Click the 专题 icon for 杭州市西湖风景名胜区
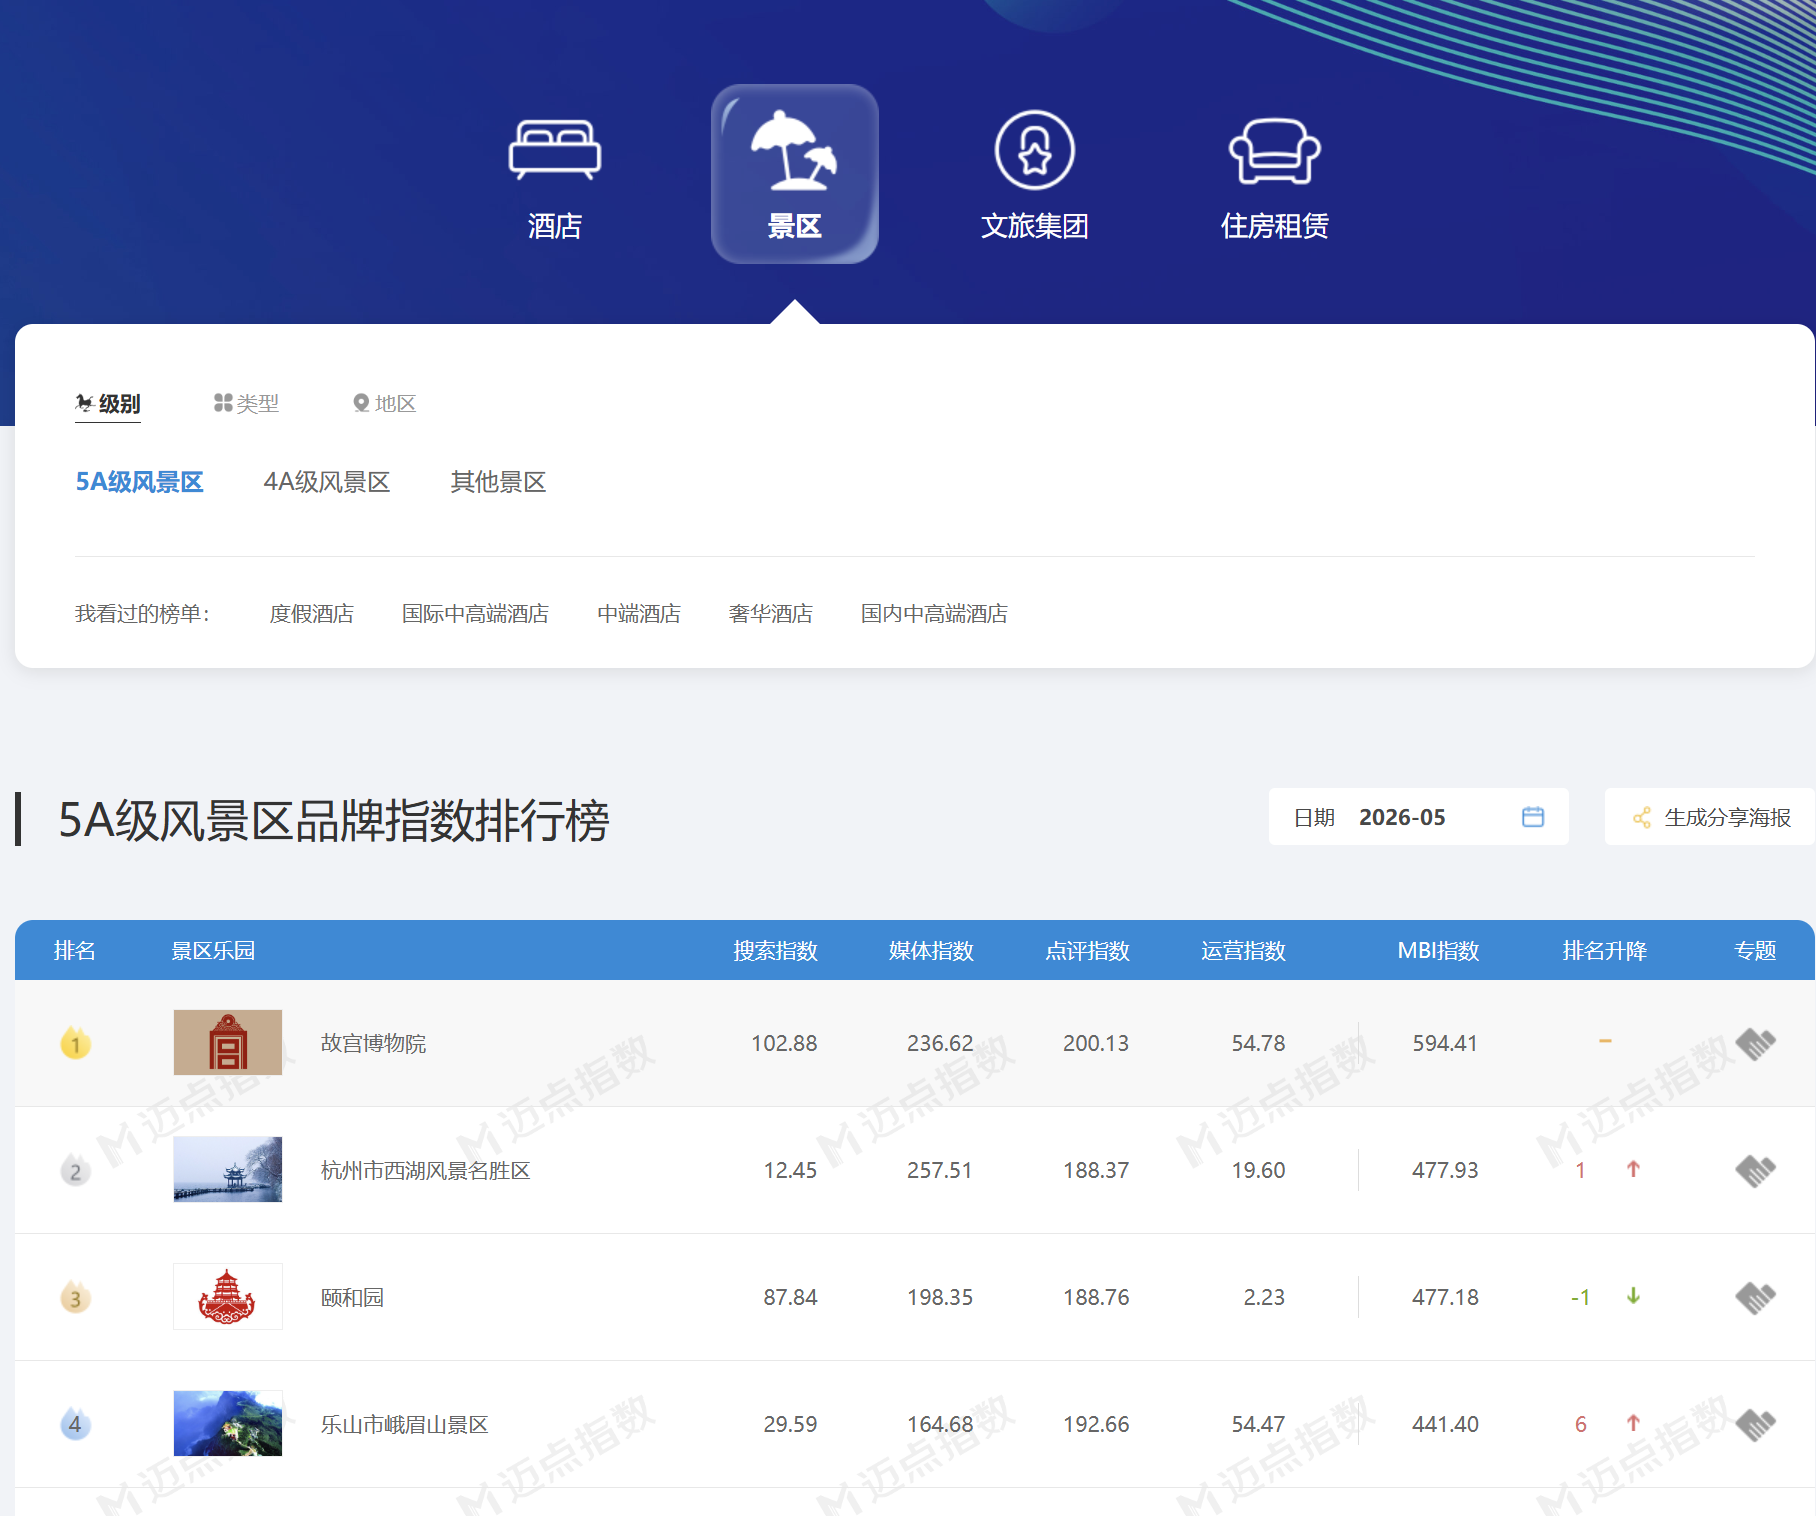The width and height of the screenshot is (1816, 1516). pos(1755,1171)
